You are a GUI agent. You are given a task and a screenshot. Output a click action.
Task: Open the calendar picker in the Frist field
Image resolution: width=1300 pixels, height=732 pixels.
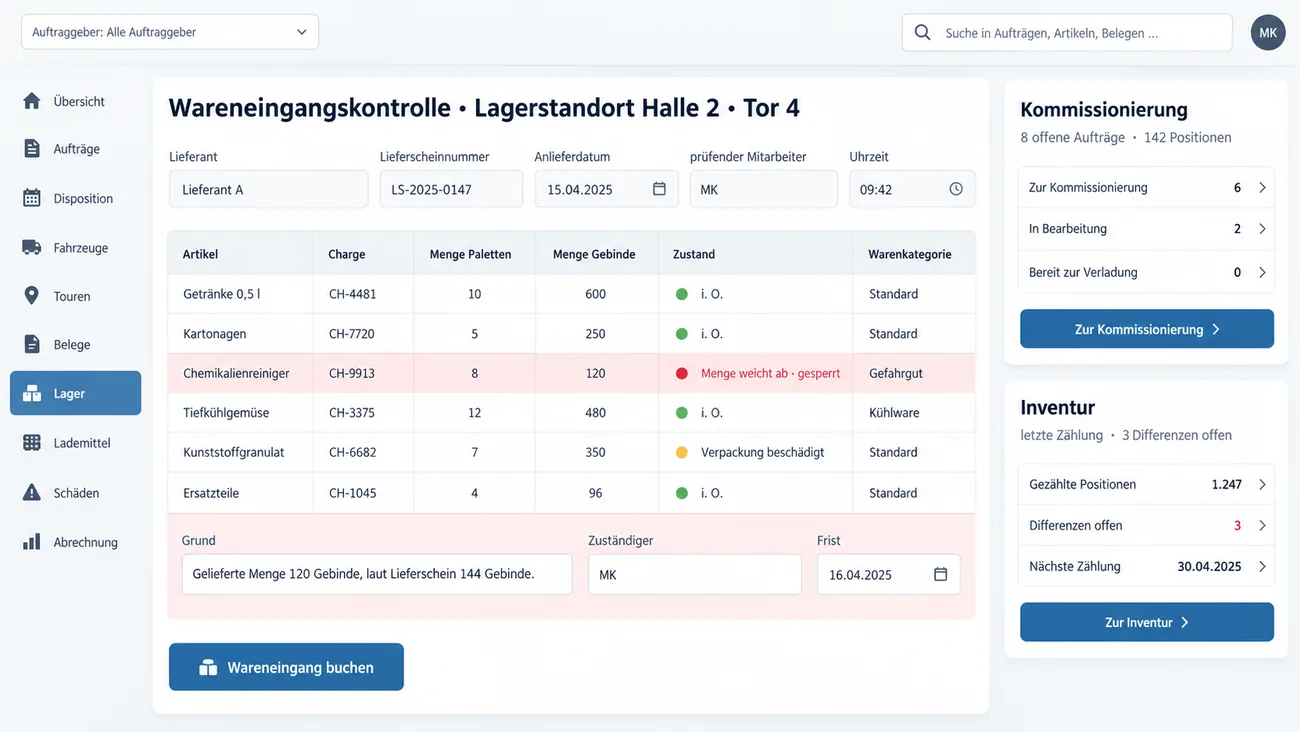pyautogui.click(x=940, y=574)
